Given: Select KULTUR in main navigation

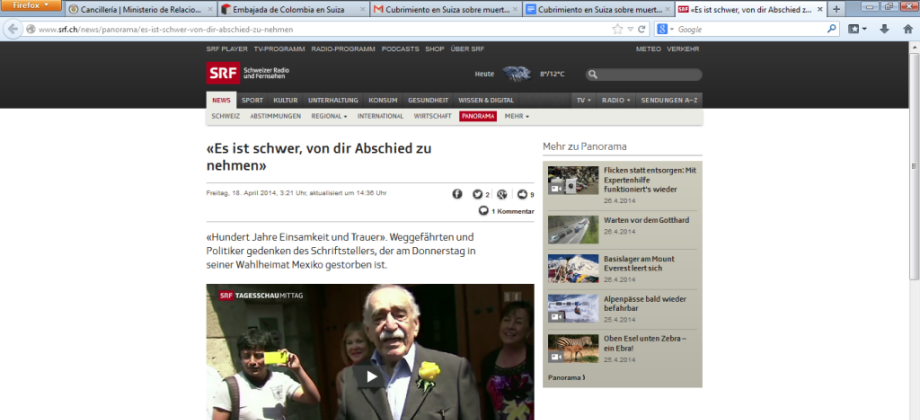Looking at the screenshot, I should click(286, 100).
